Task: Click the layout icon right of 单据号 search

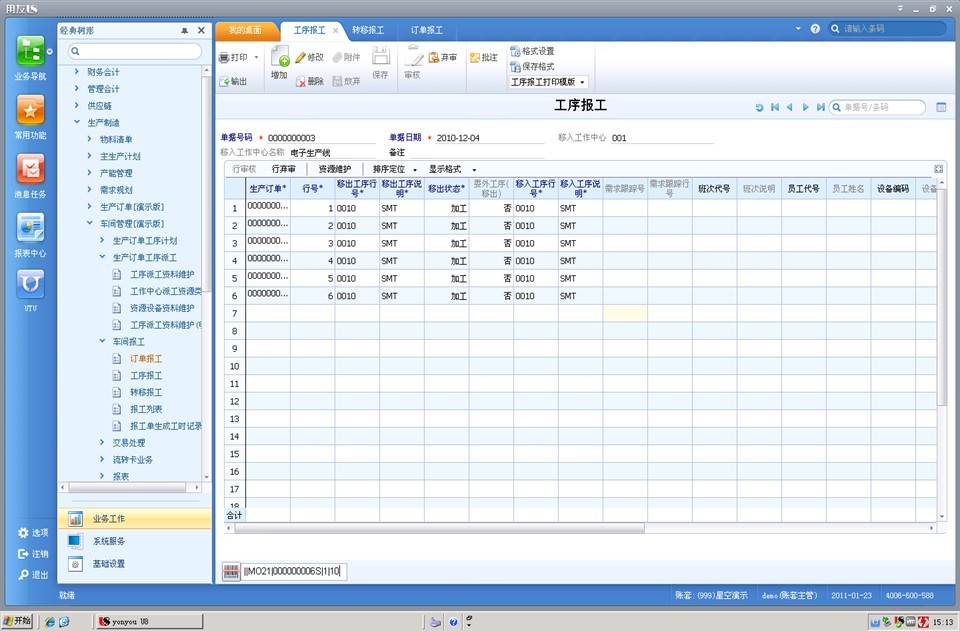Action: point(941,107)
